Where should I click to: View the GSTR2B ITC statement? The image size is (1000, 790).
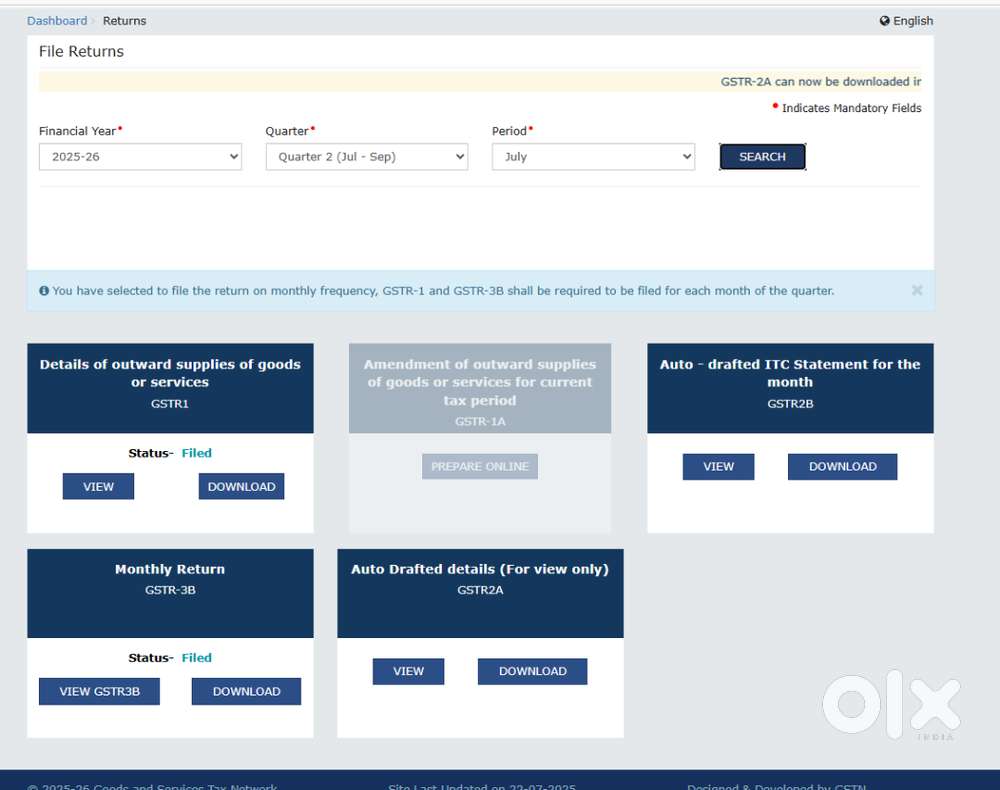(x=718, y=466)
